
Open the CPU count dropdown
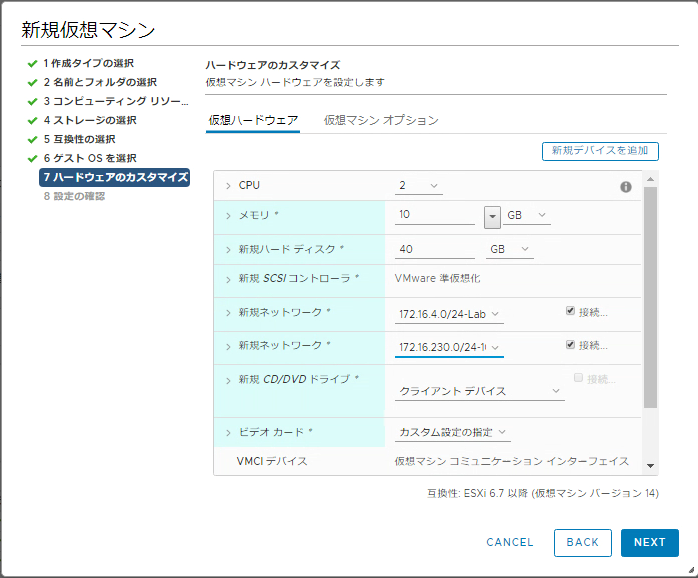418,186
